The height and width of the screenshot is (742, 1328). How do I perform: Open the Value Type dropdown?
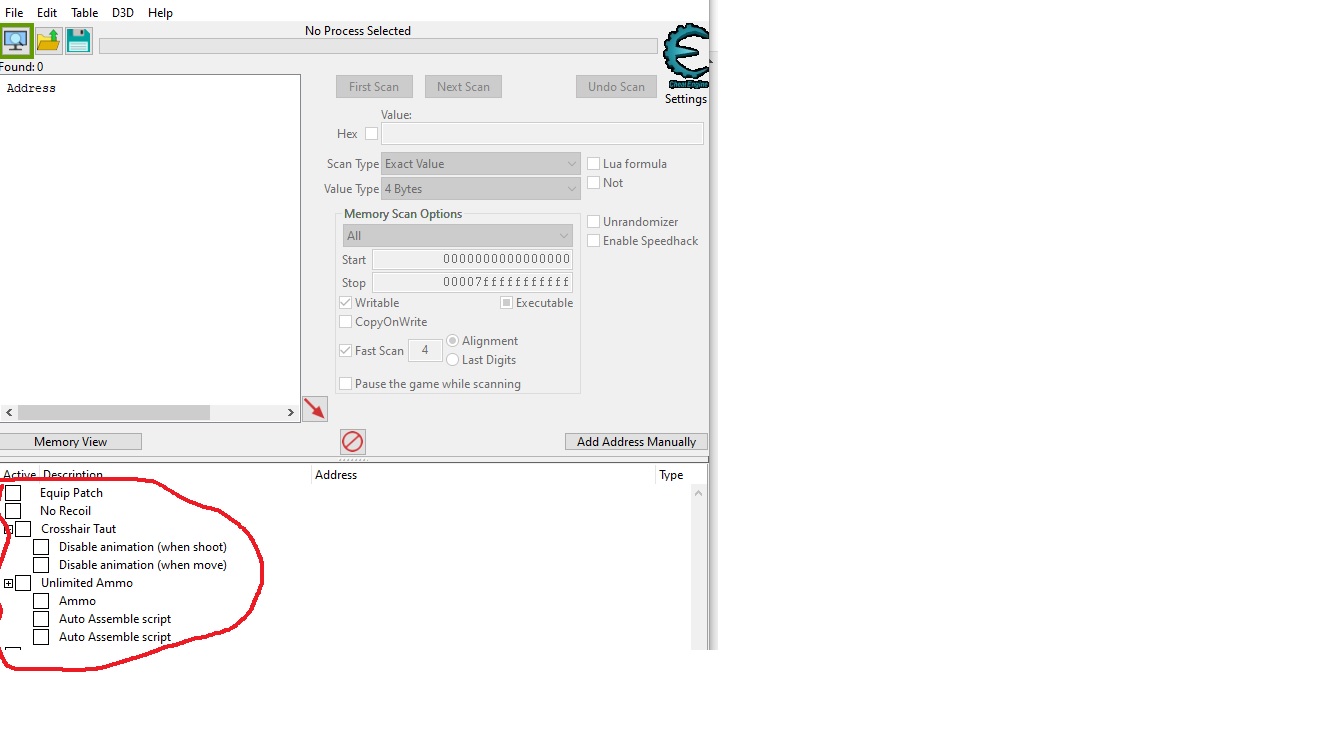(x=480, y=189)
